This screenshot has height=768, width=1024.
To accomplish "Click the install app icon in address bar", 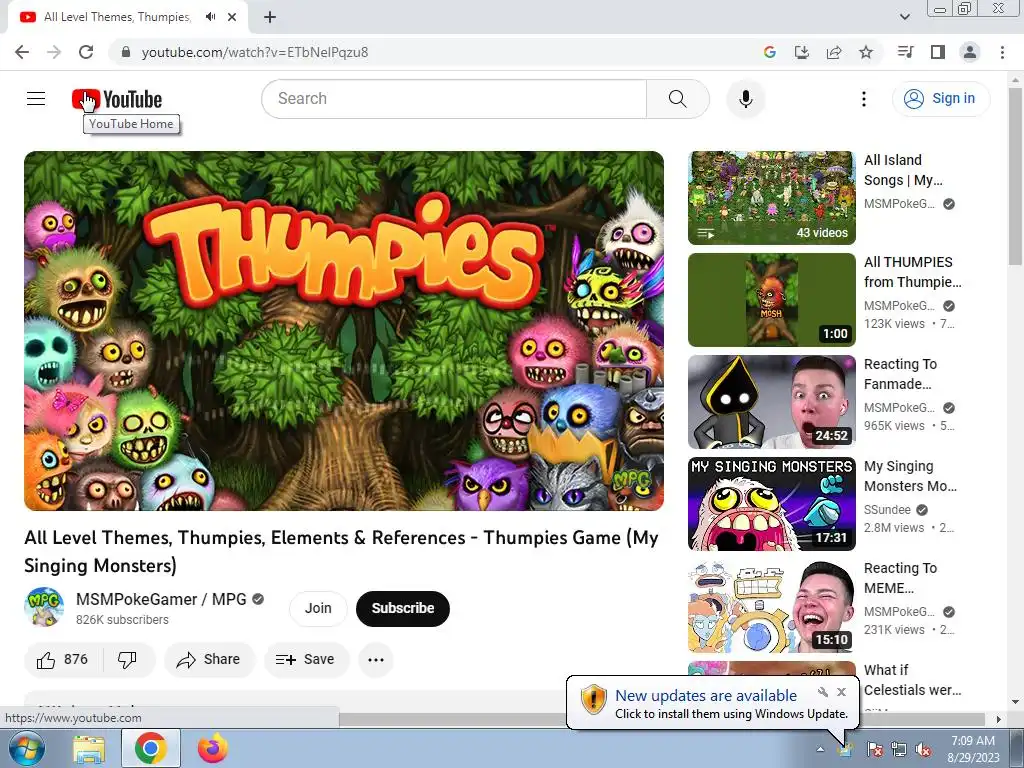I will pos(801,52).
